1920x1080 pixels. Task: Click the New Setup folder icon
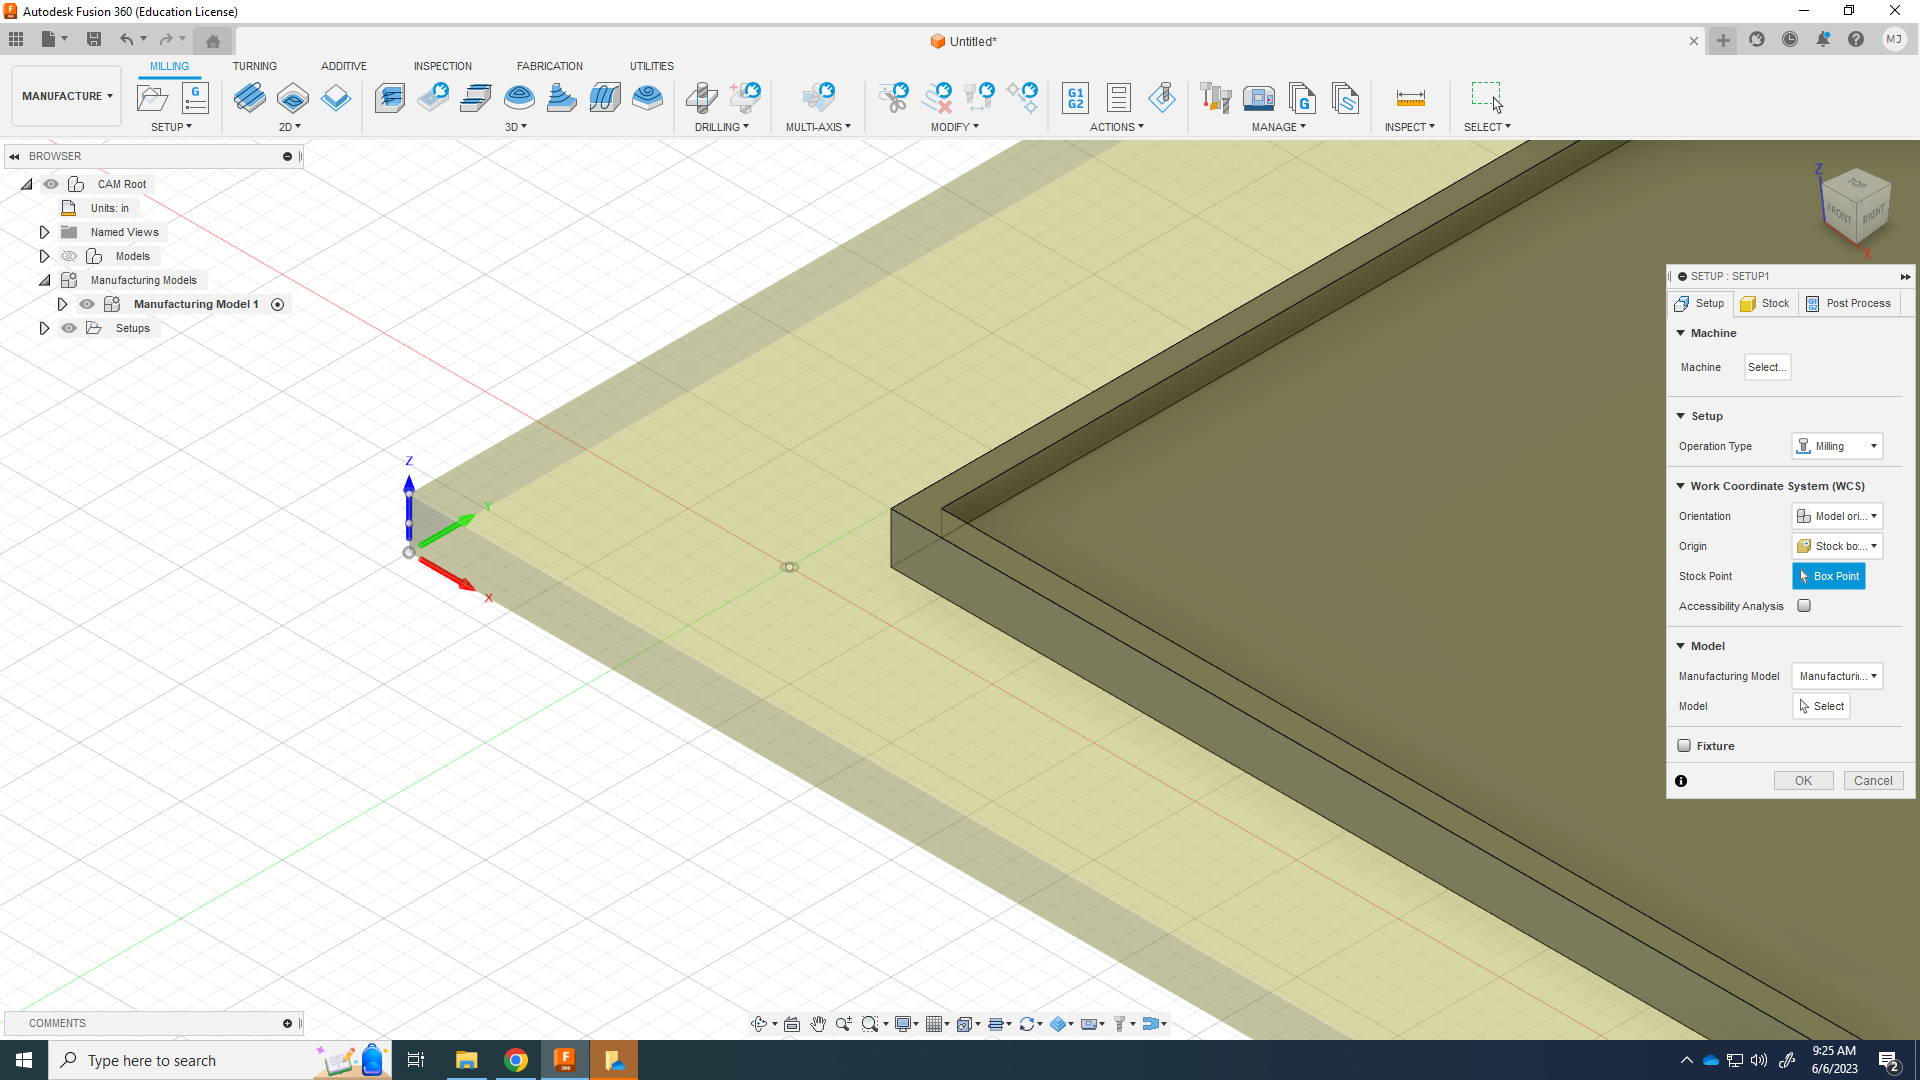tap(152, 98)
